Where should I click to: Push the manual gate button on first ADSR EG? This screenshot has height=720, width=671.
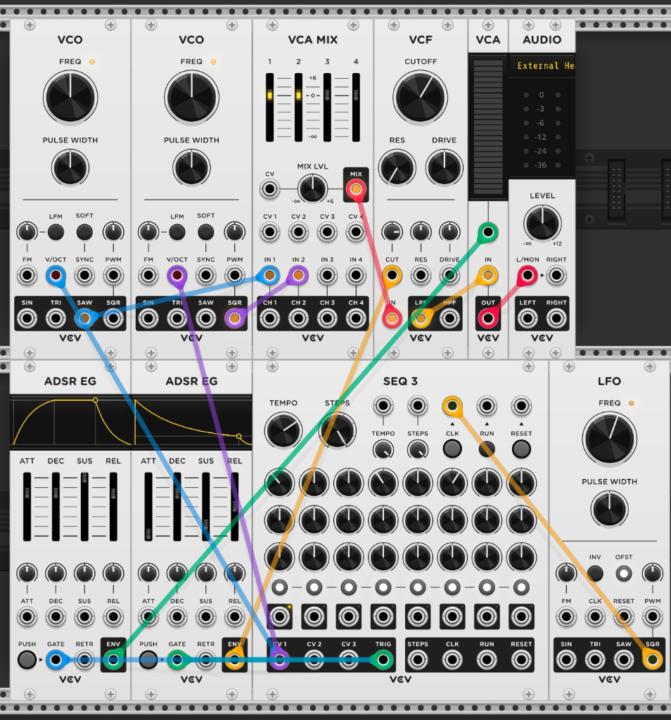tap(27, 659)
